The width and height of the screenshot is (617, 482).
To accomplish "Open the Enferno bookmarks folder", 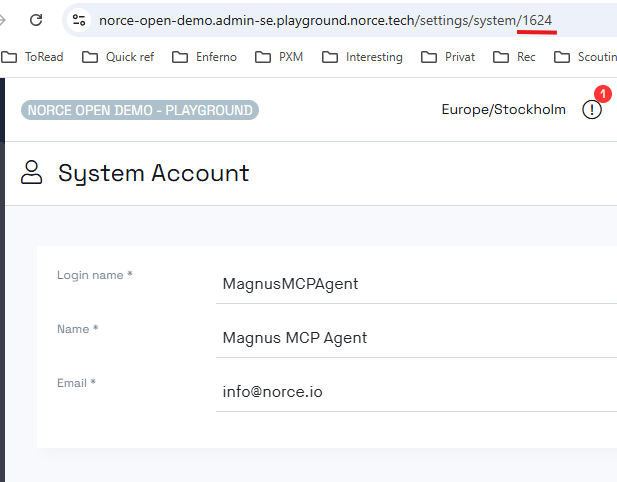I will [204, 57].
